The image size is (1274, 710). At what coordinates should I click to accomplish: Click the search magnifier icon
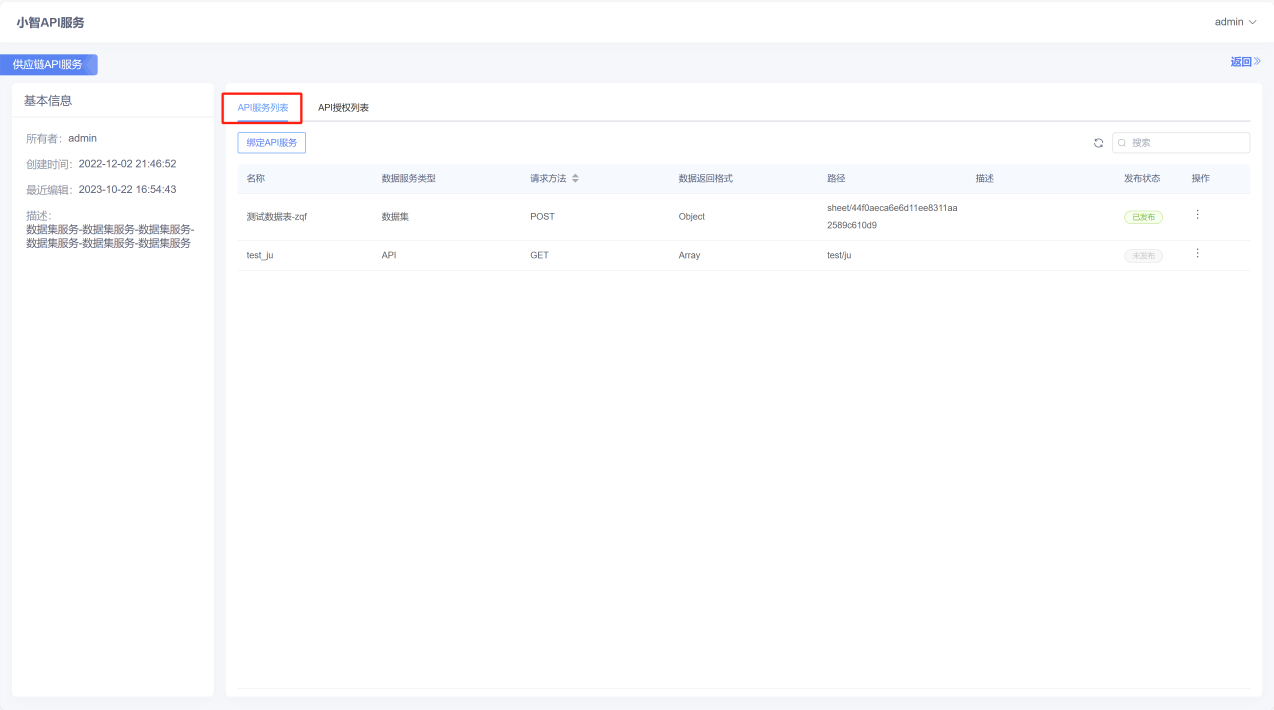[x=1122, y=143]
